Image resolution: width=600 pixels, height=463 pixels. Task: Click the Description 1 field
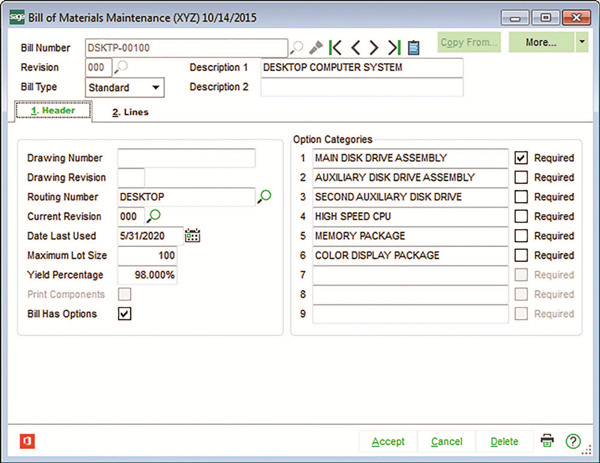(362, 67)
